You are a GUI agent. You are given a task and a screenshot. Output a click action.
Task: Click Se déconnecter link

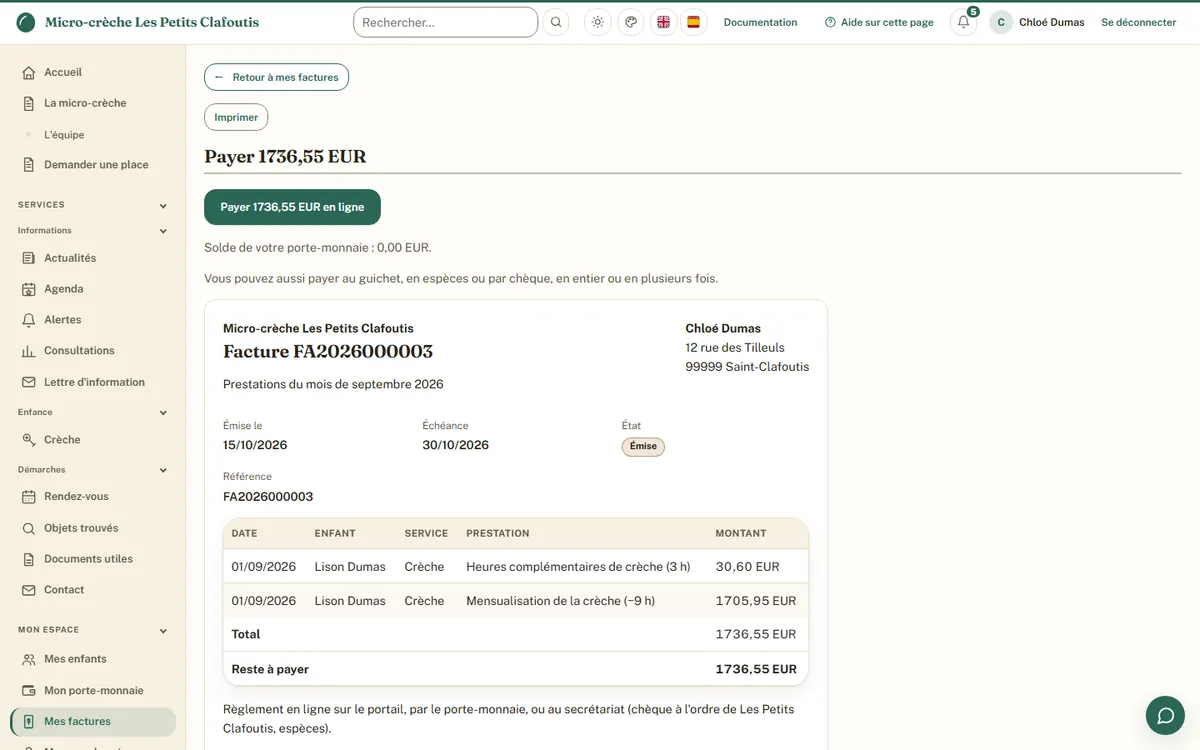tap(1139, 22)
